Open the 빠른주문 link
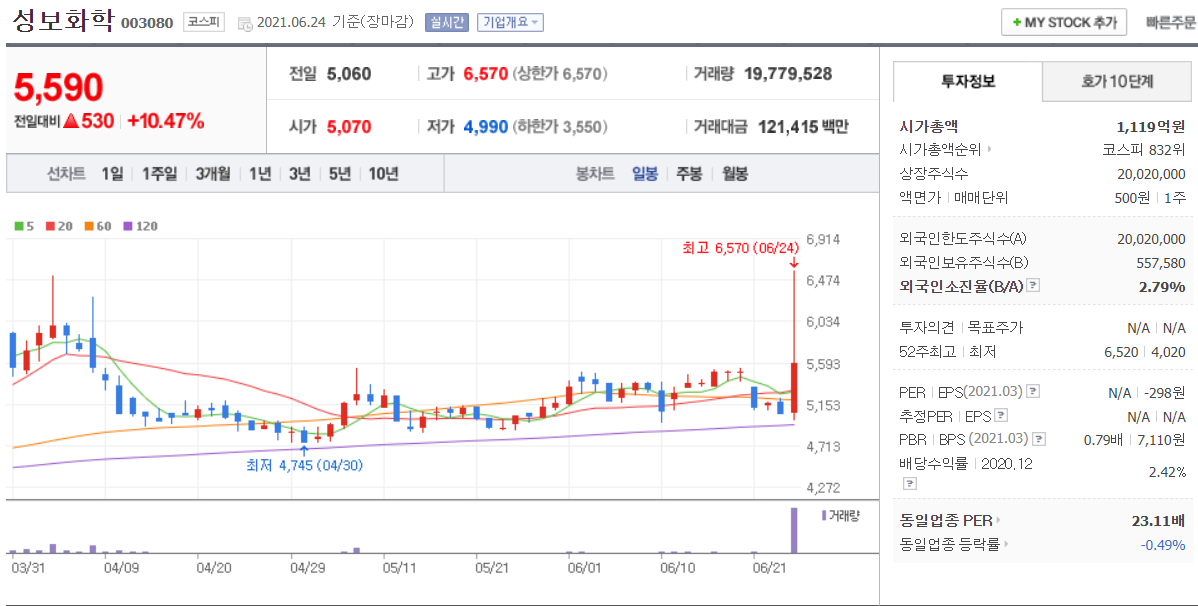 click(x=1170, y=23)
